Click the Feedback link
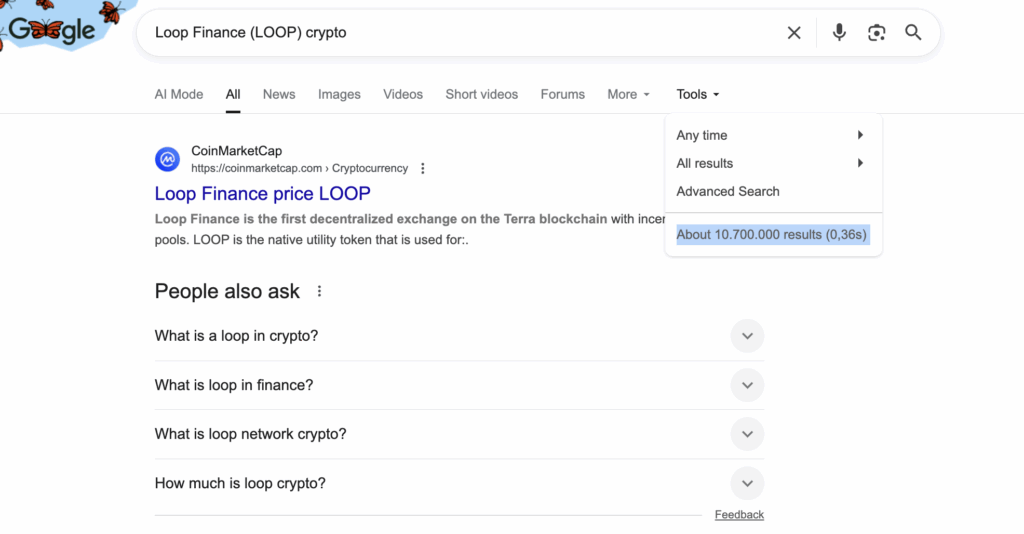1024x534 pixels. point(739,515)
